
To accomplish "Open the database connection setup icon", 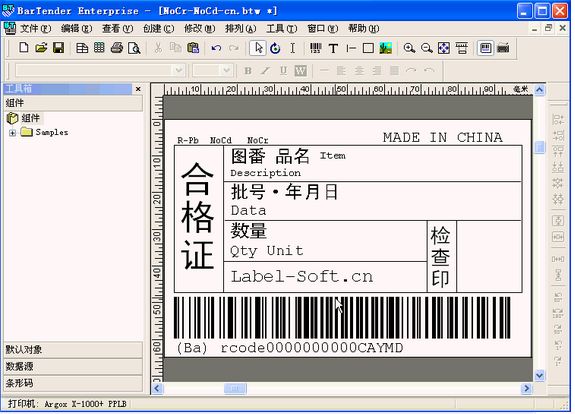I will (99, 48).
